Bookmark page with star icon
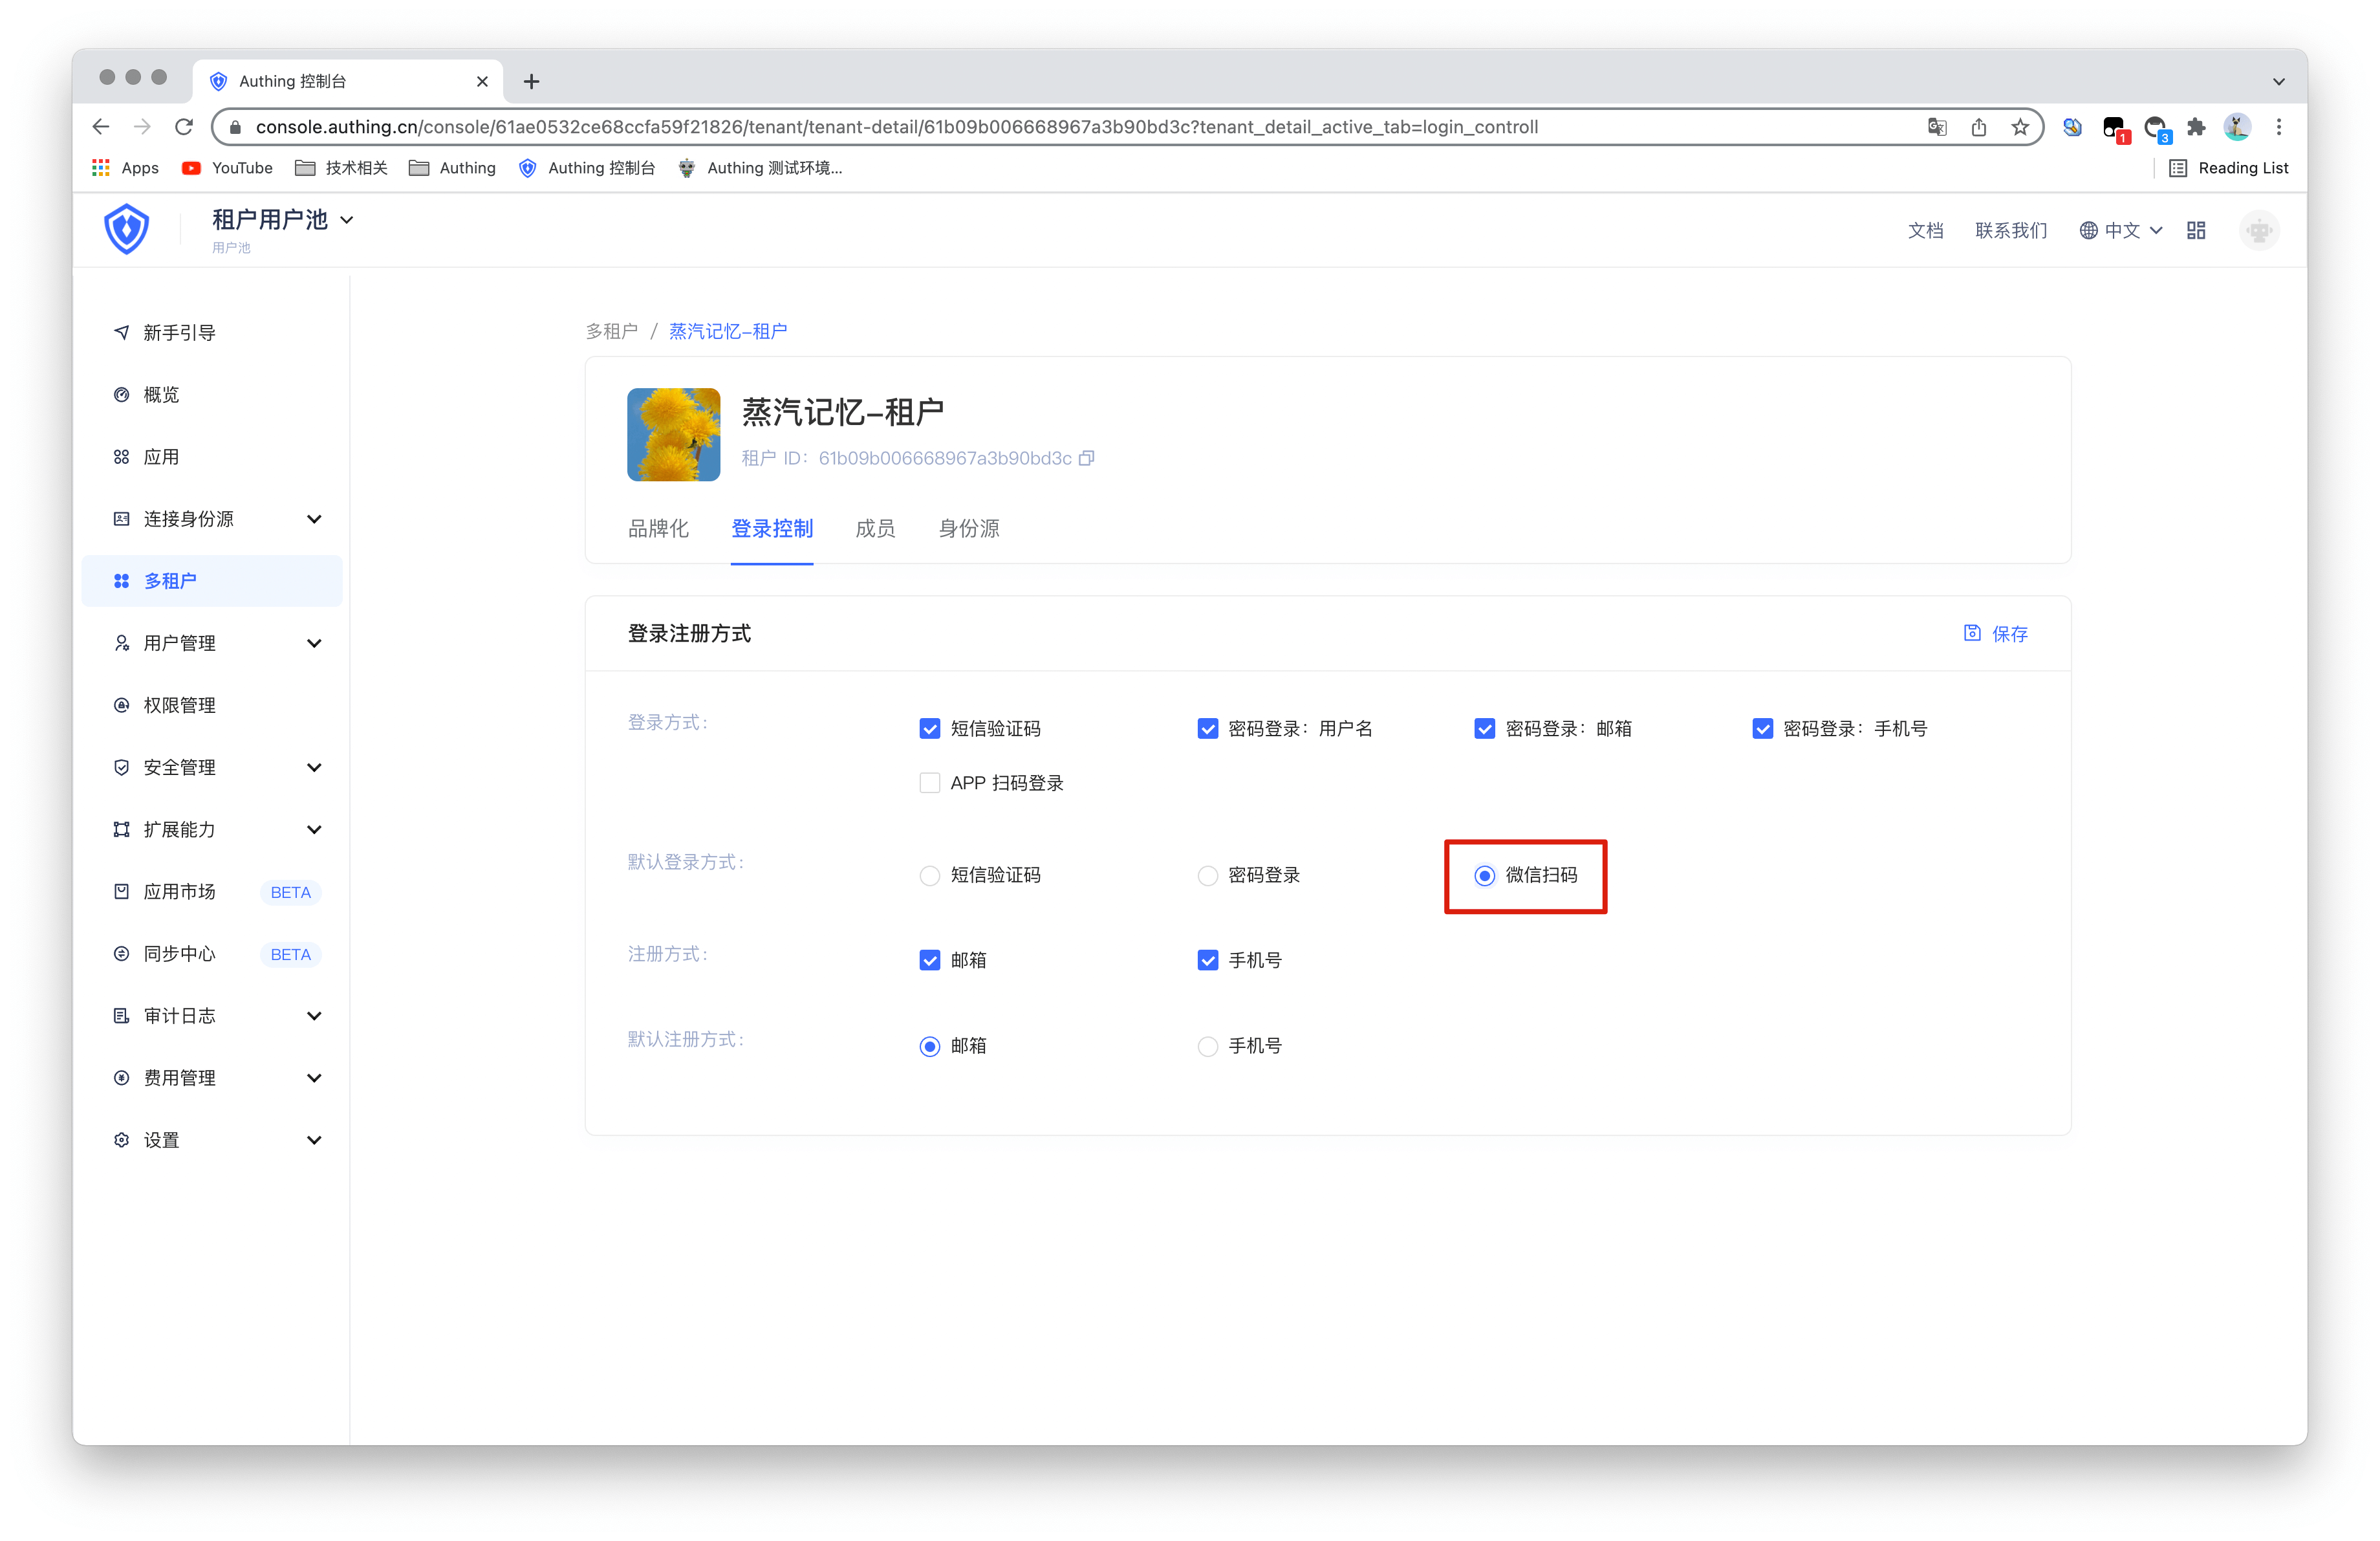This screenshot has height=1541, width=2380. [2020, 127]
